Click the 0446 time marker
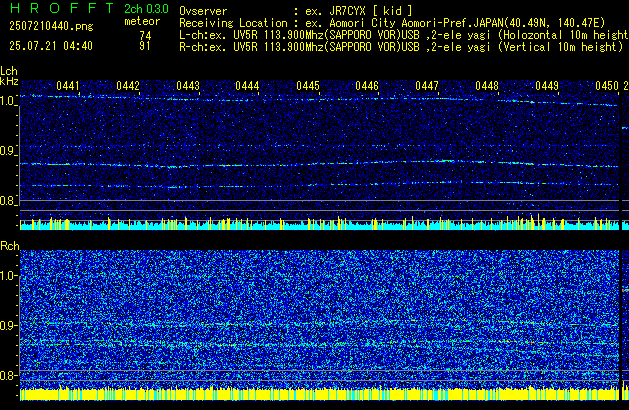The image size is (629, 410). tap(367, 86)
